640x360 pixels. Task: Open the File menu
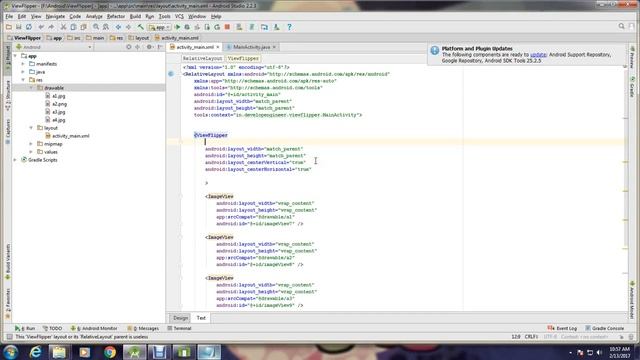pos(9,16)
